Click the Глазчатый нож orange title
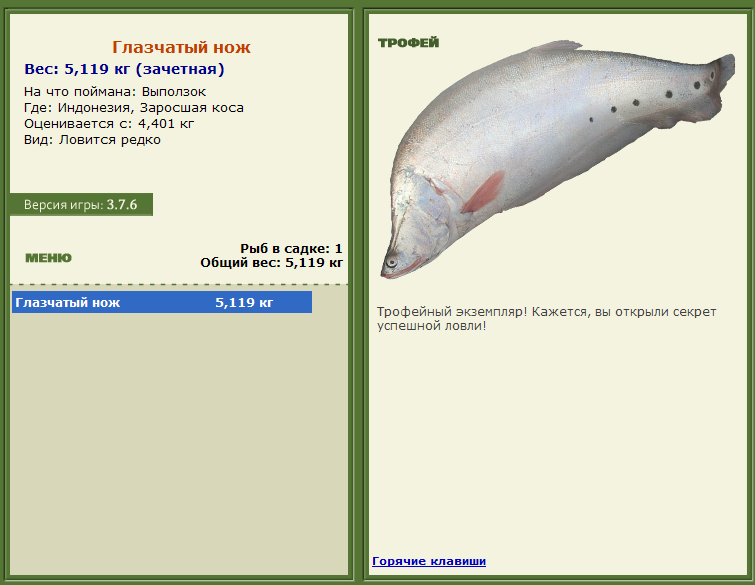Image resolution: width=755 pixels, height=585 pixels. pyautogui.click(x=182, y=47)
